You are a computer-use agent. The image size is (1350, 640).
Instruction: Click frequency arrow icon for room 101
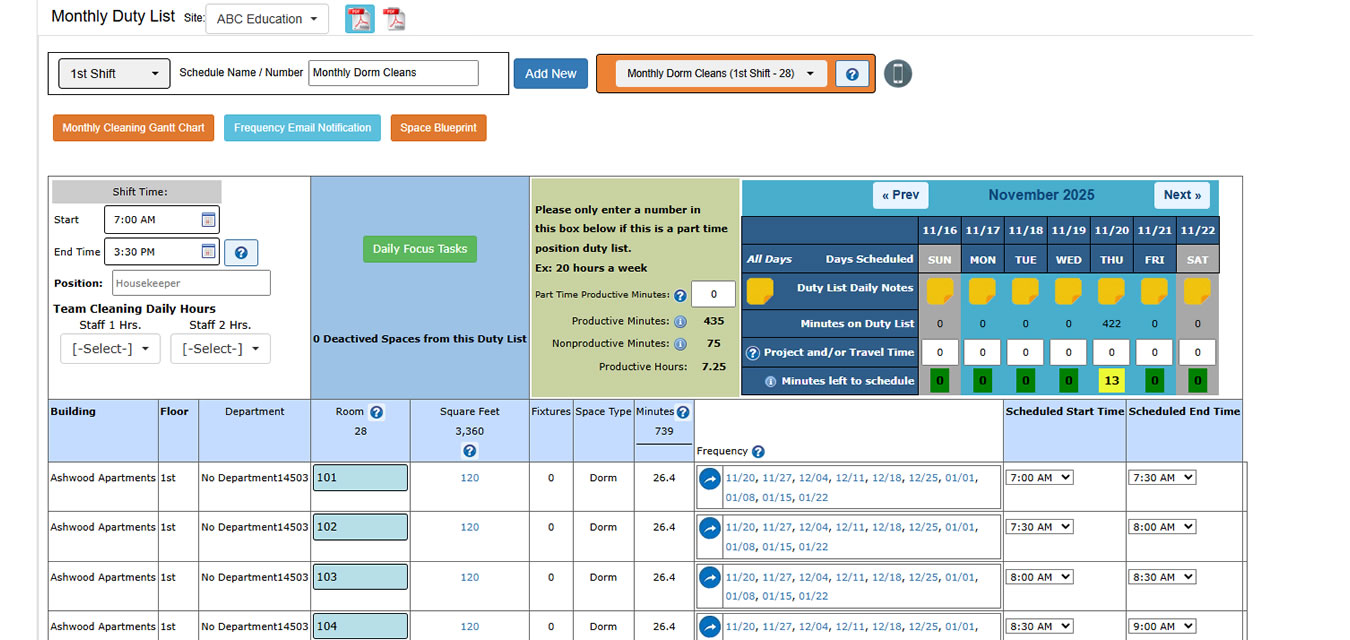click(x=710, y=479)
